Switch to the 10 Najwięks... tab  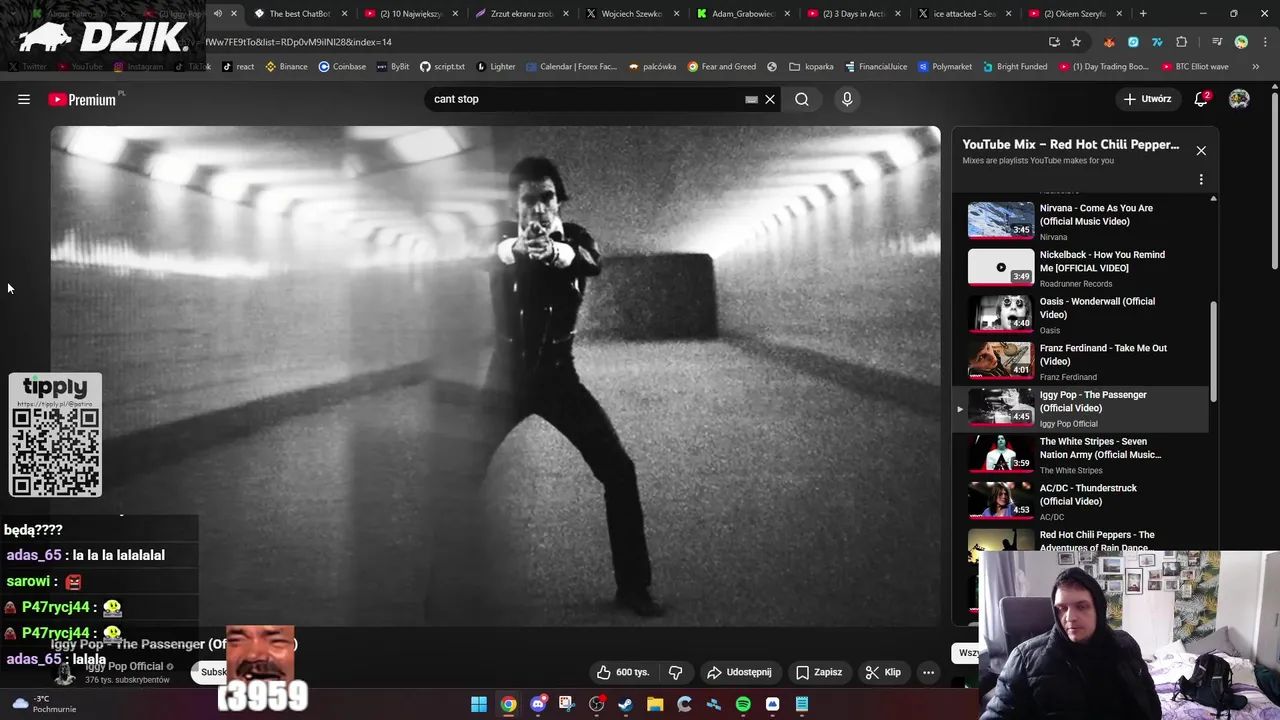click(411, 14)
